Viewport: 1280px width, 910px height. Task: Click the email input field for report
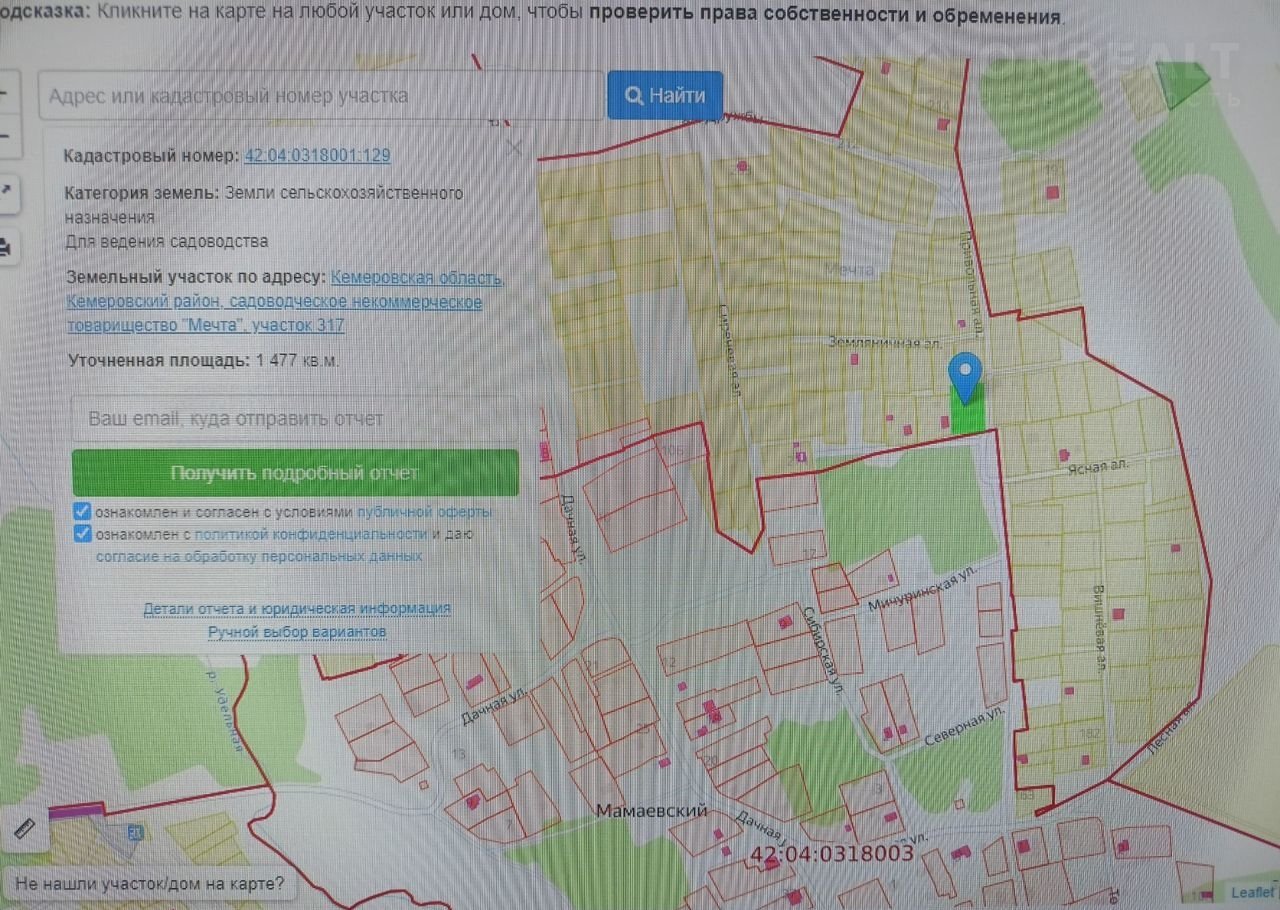pyautogui.click(x=295, y=419)
